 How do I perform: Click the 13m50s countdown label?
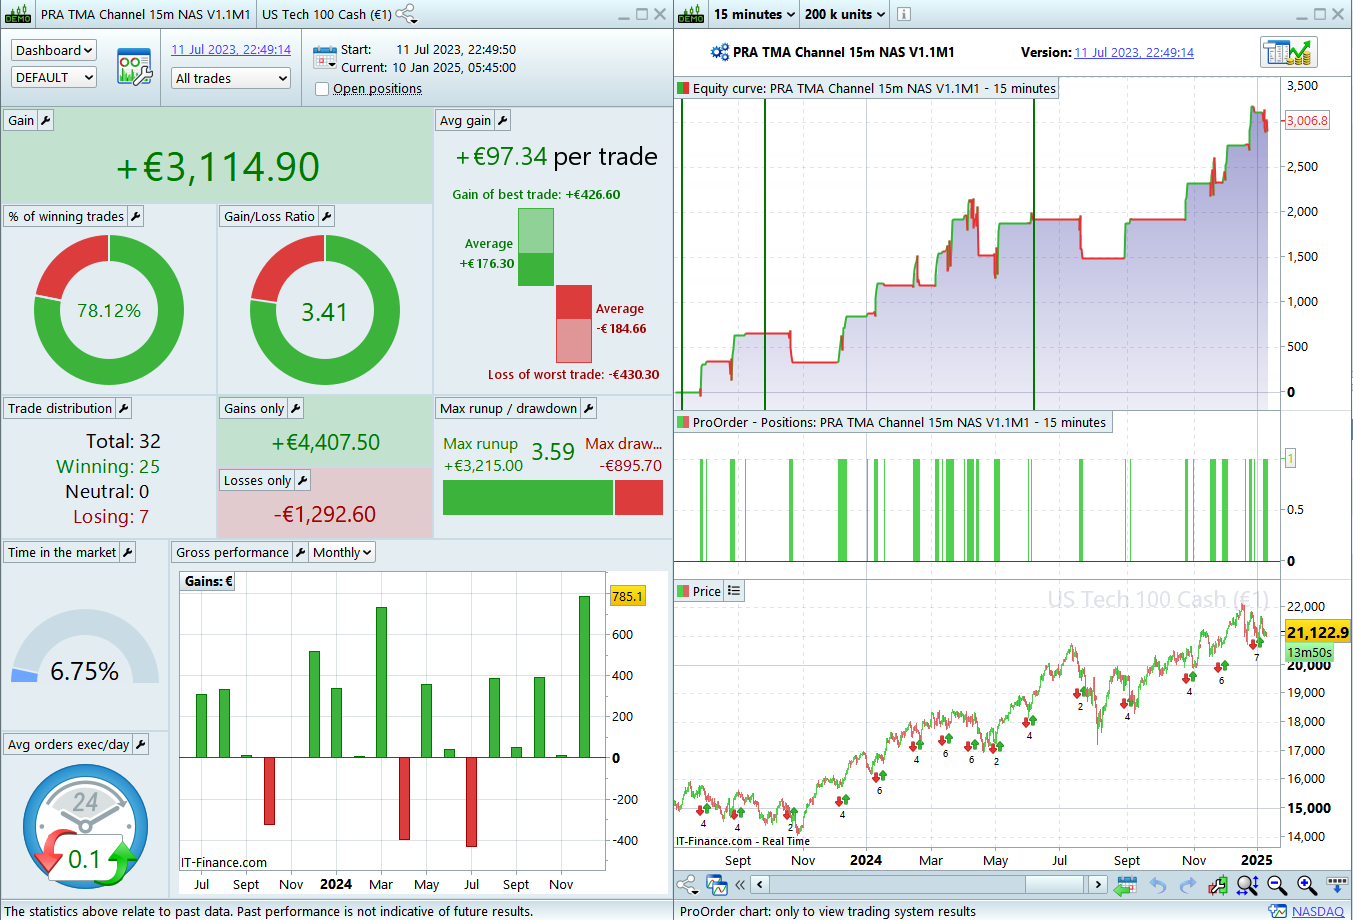1309,653
